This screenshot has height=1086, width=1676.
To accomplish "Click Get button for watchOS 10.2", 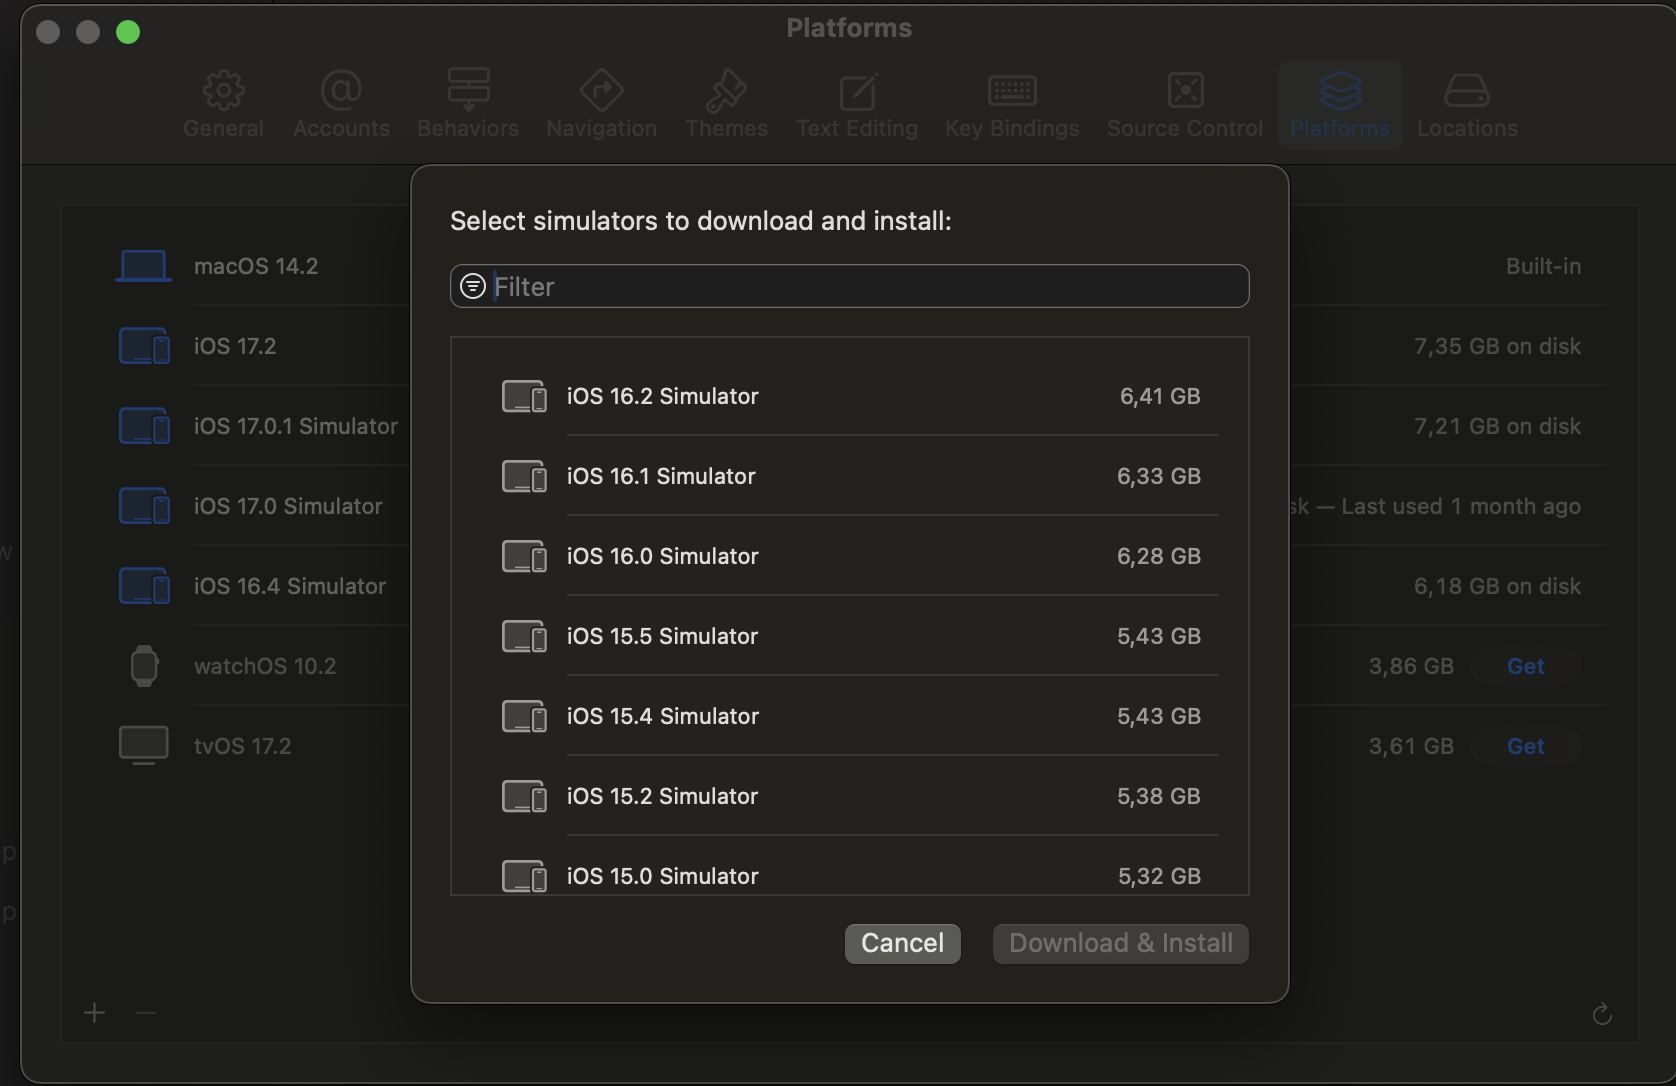I will click(x=1525, y=666).
